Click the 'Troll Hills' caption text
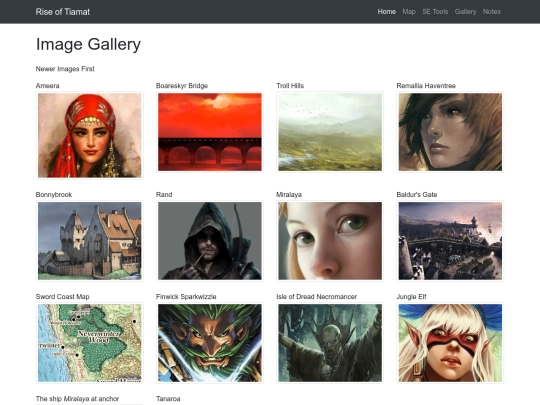Viewport: 540px width, 405px height. [290, 86]
